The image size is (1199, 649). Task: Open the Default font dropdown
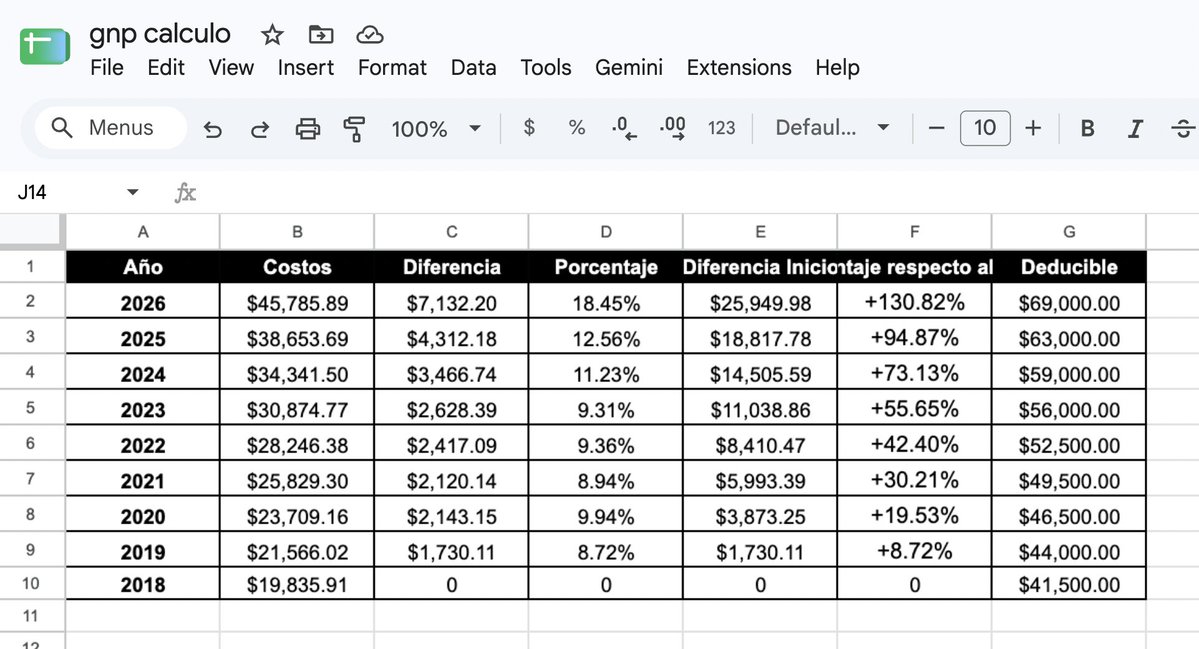(832, 128)
